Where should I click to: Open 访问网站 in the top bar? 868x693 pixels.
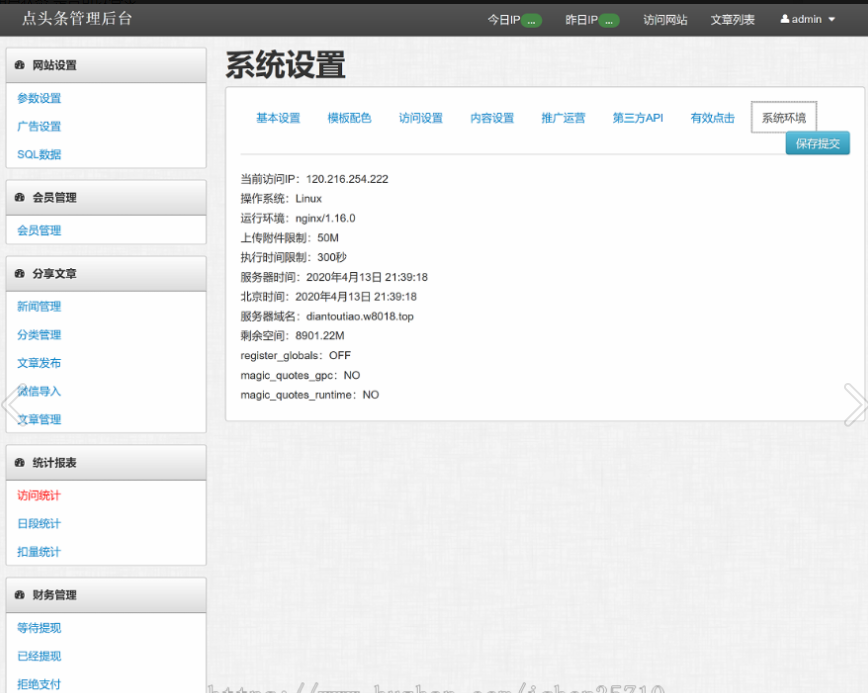[x=665, y=20]
